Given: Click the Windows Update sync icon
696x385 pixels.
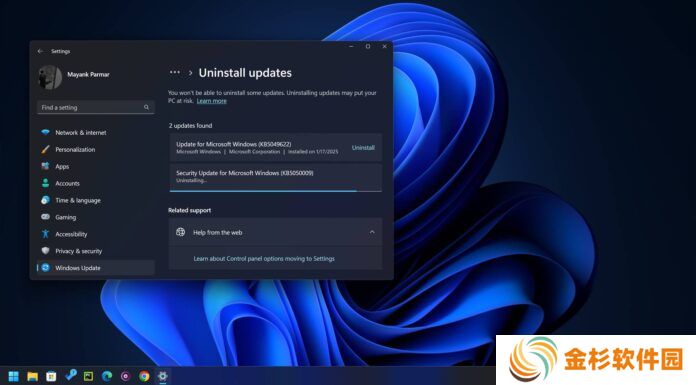Looking at the screenshot, I should pyautogui.click(x=45, y=267).
